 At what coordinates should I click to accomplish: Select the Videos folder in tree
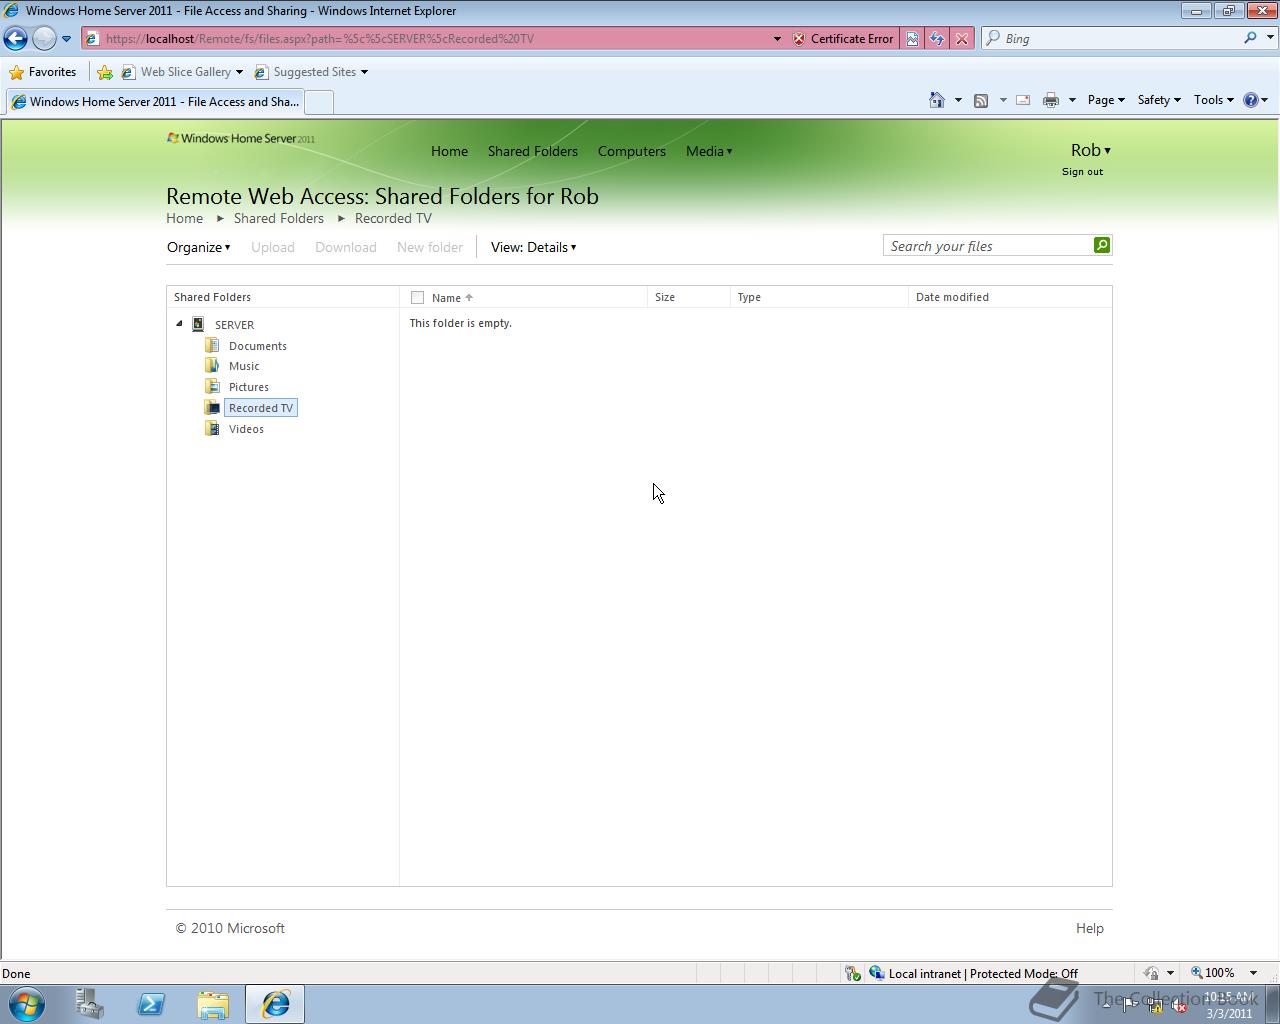(246, 429)
